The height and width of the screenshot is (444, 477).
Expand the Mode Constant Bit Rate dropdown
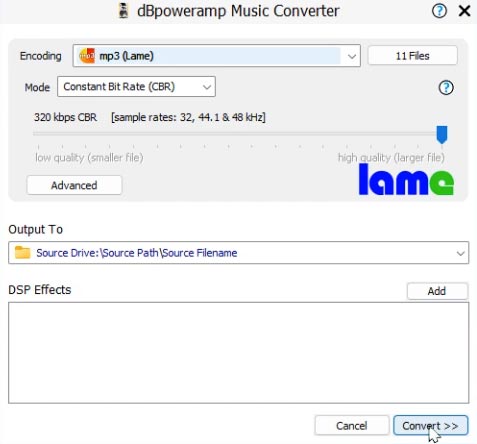point(136,87)
